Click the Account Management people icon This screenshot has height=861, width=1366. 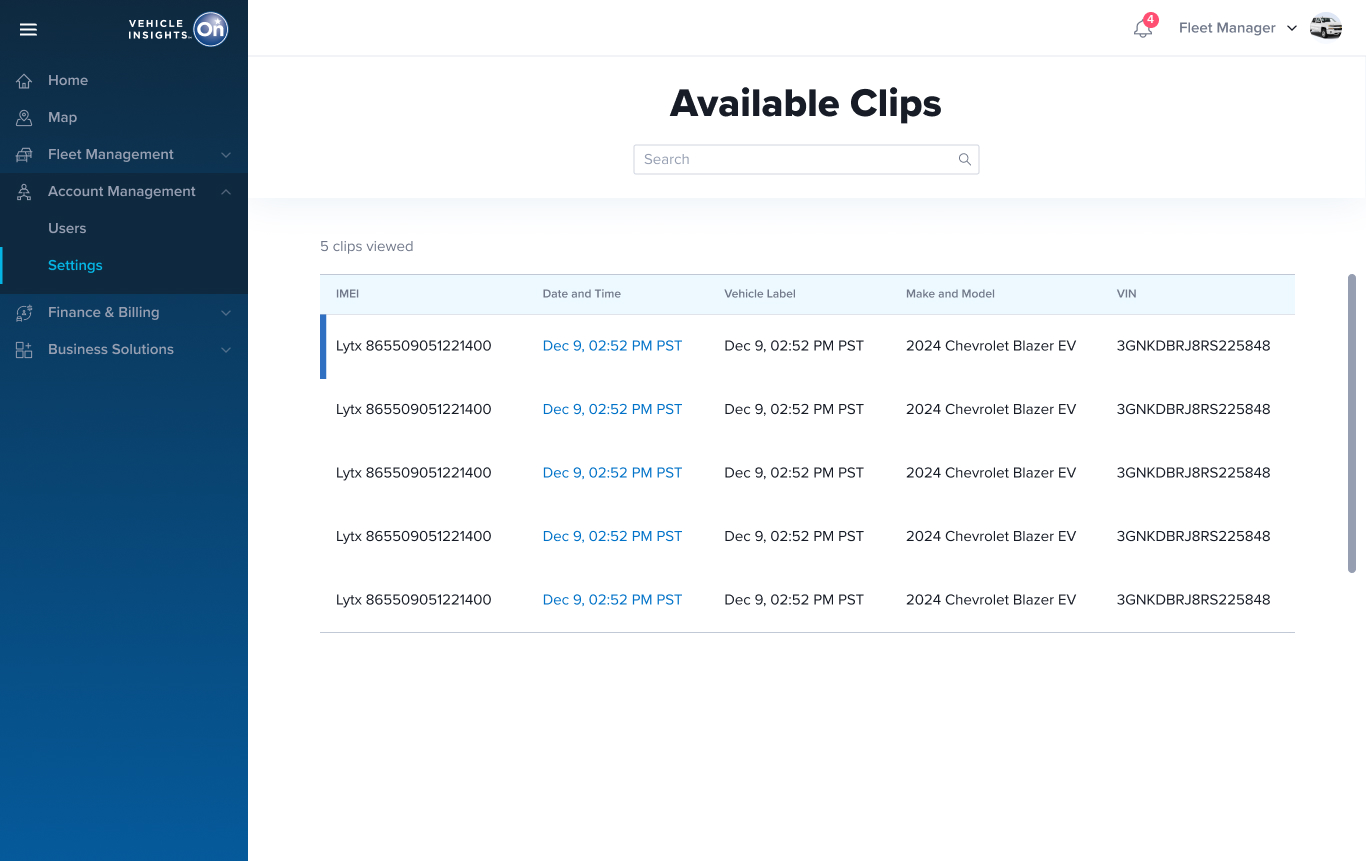[x=24, y=192]
